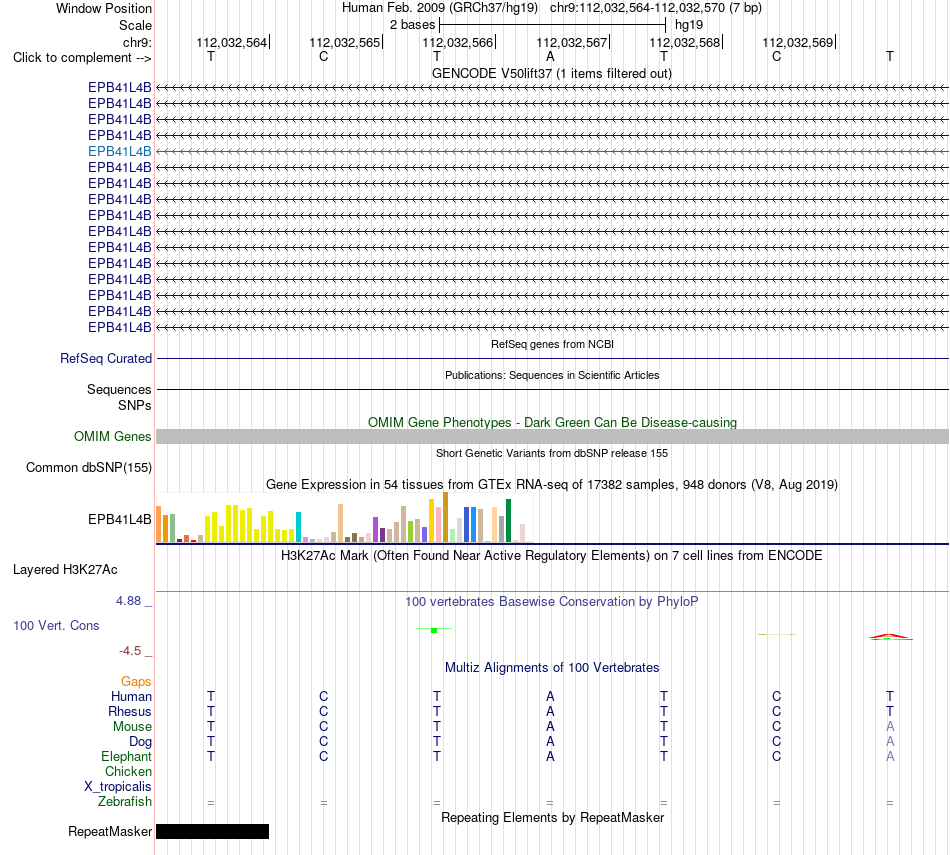Click the 'Mouse' alignment row label
Screen dimensions: 950x855
pos(132,727)
